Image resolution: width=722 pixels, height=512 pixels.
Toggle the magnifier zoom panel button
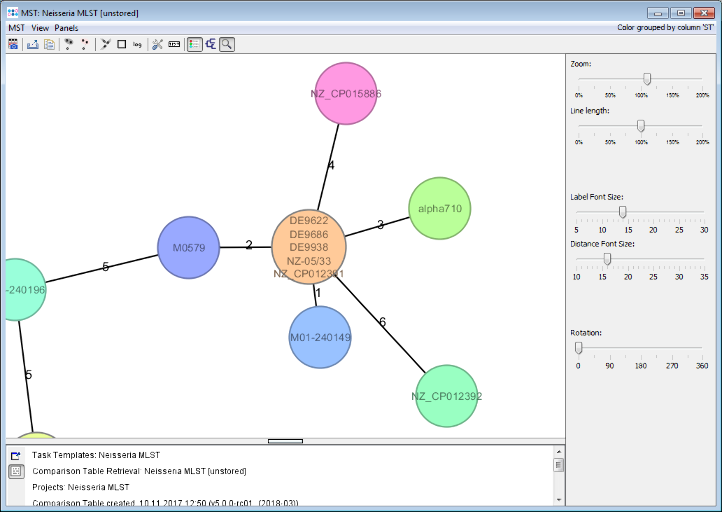(x=227, y=44)
